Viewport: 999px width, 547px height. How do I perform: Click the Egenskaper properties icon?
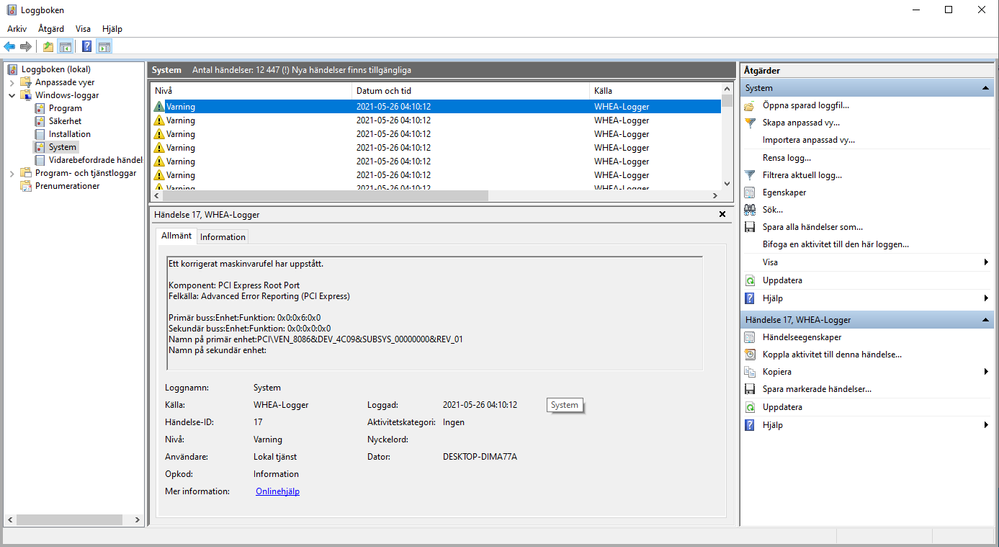pos(750,192)
